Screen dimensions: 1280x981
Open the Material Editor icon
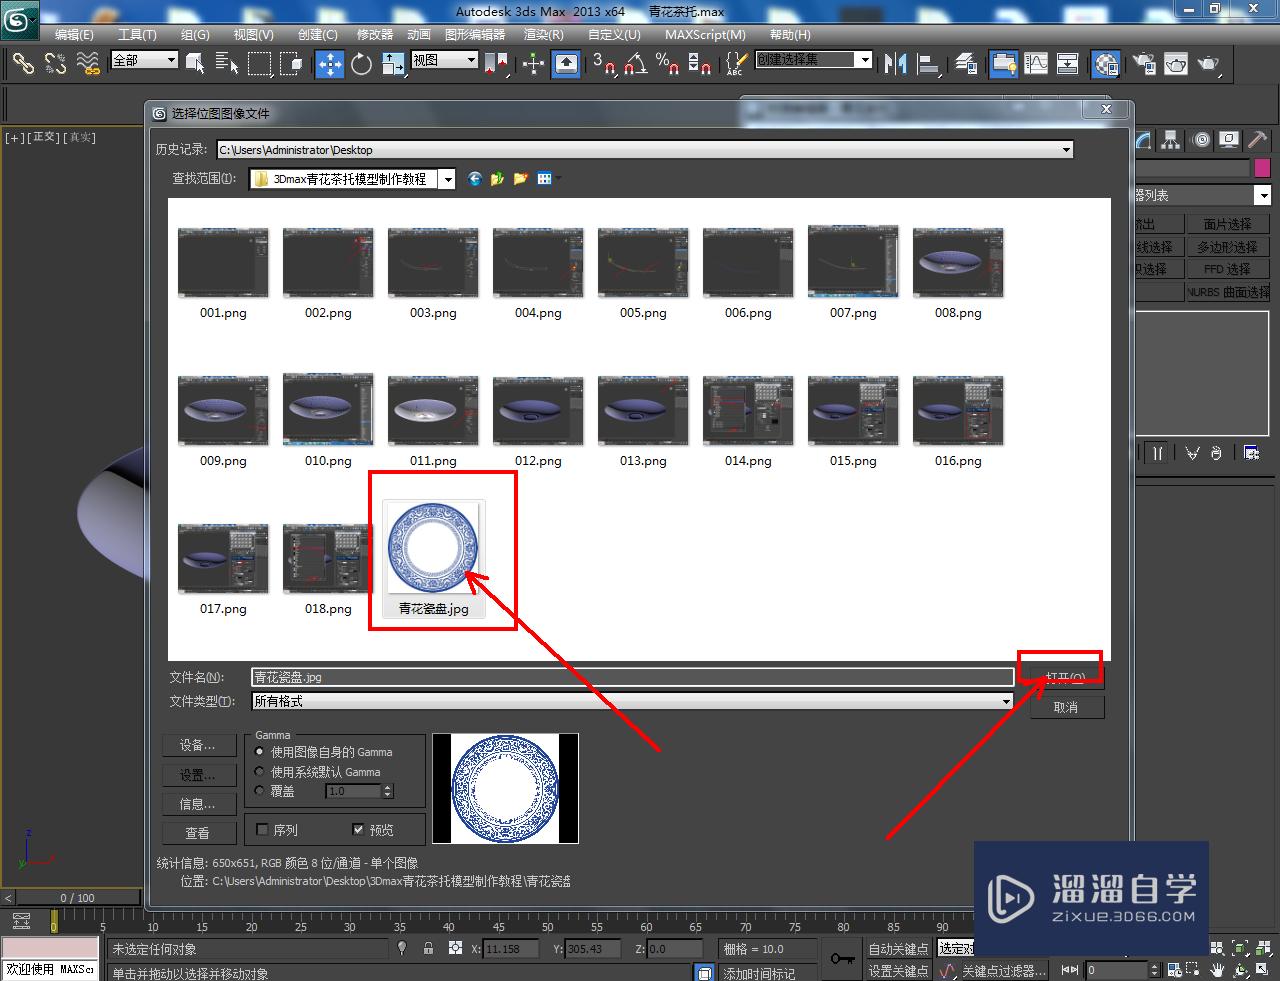tap(1106, 64)
